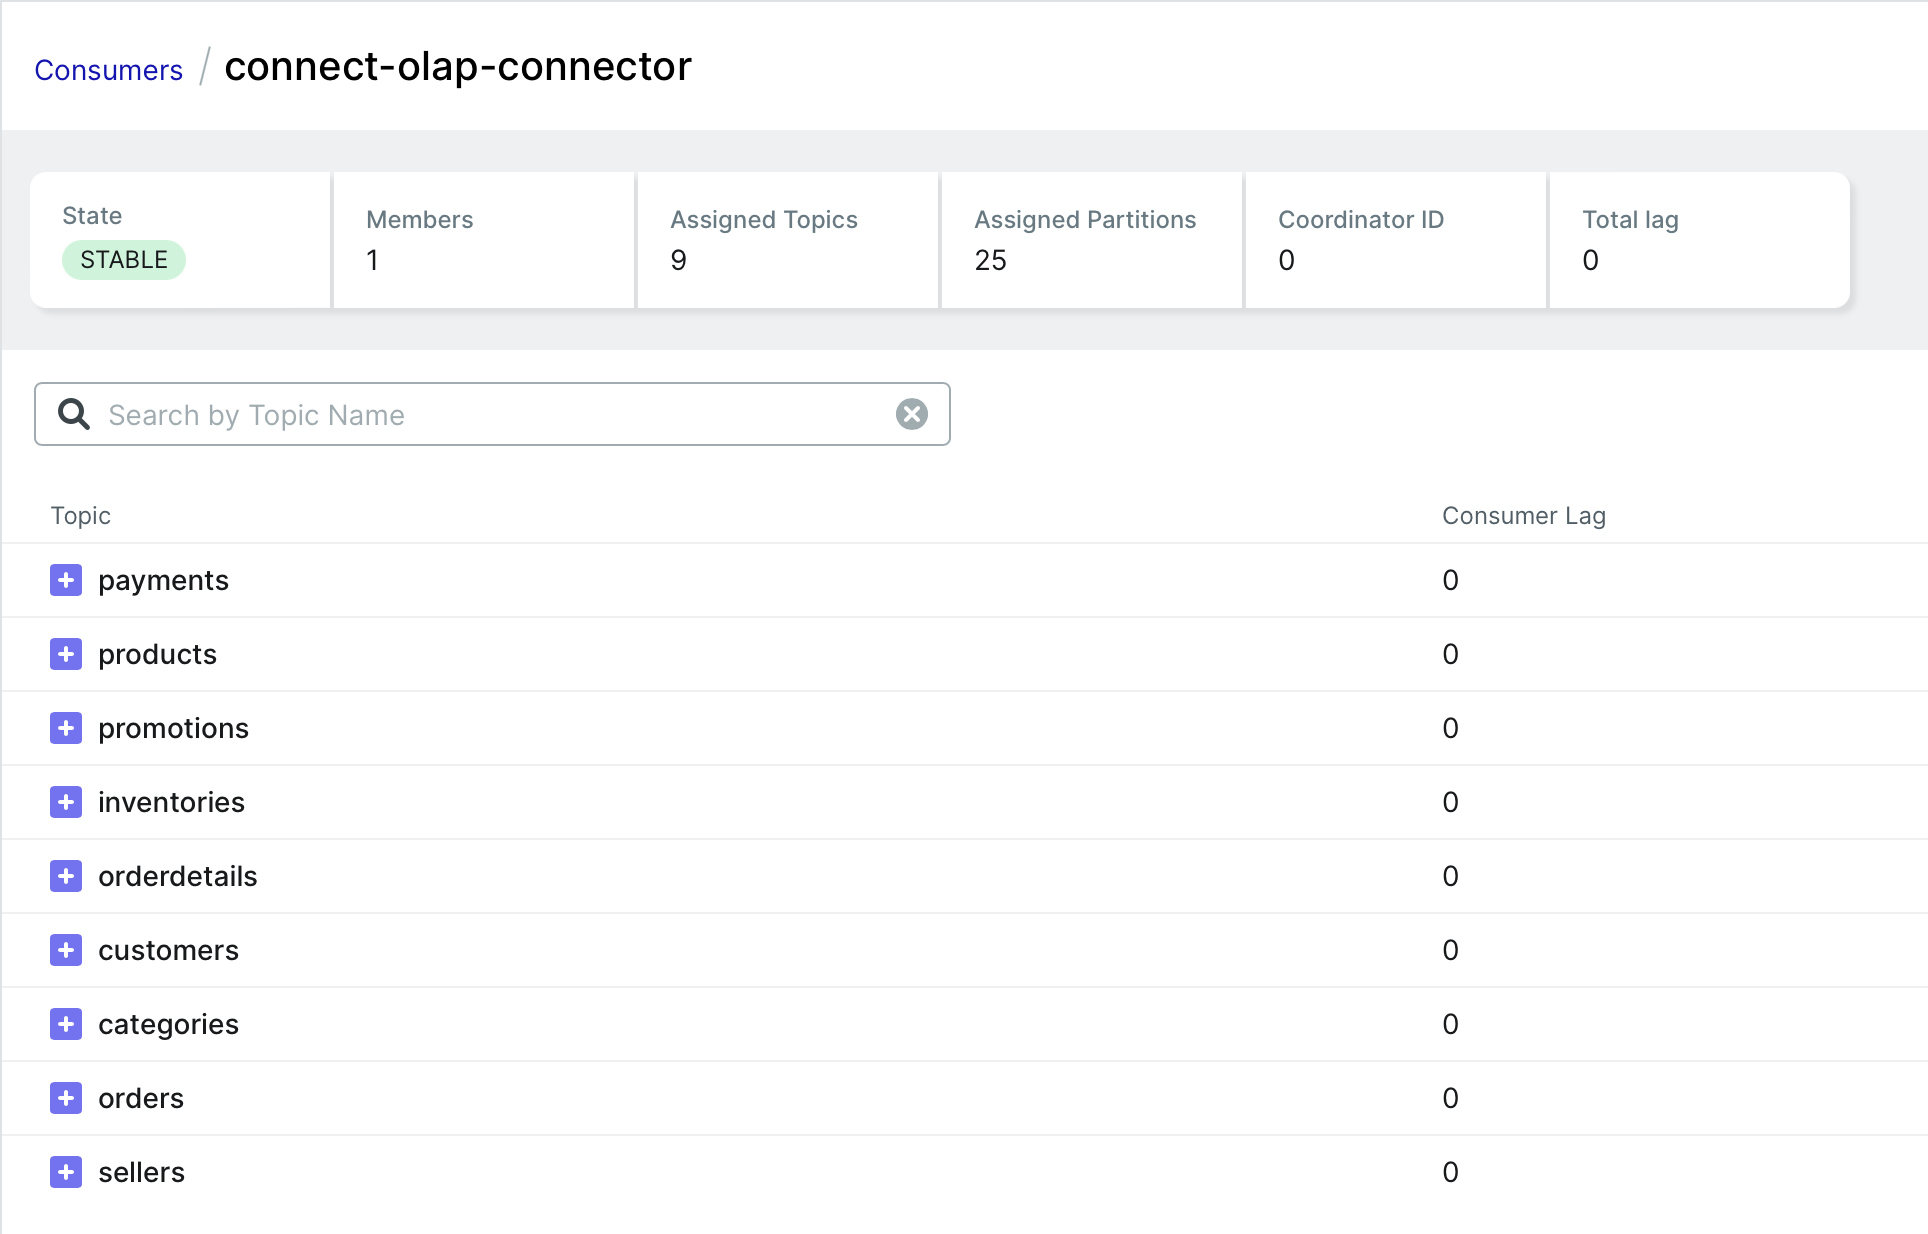
Task: Expand the orders topic row
Action: point(66,1098)
